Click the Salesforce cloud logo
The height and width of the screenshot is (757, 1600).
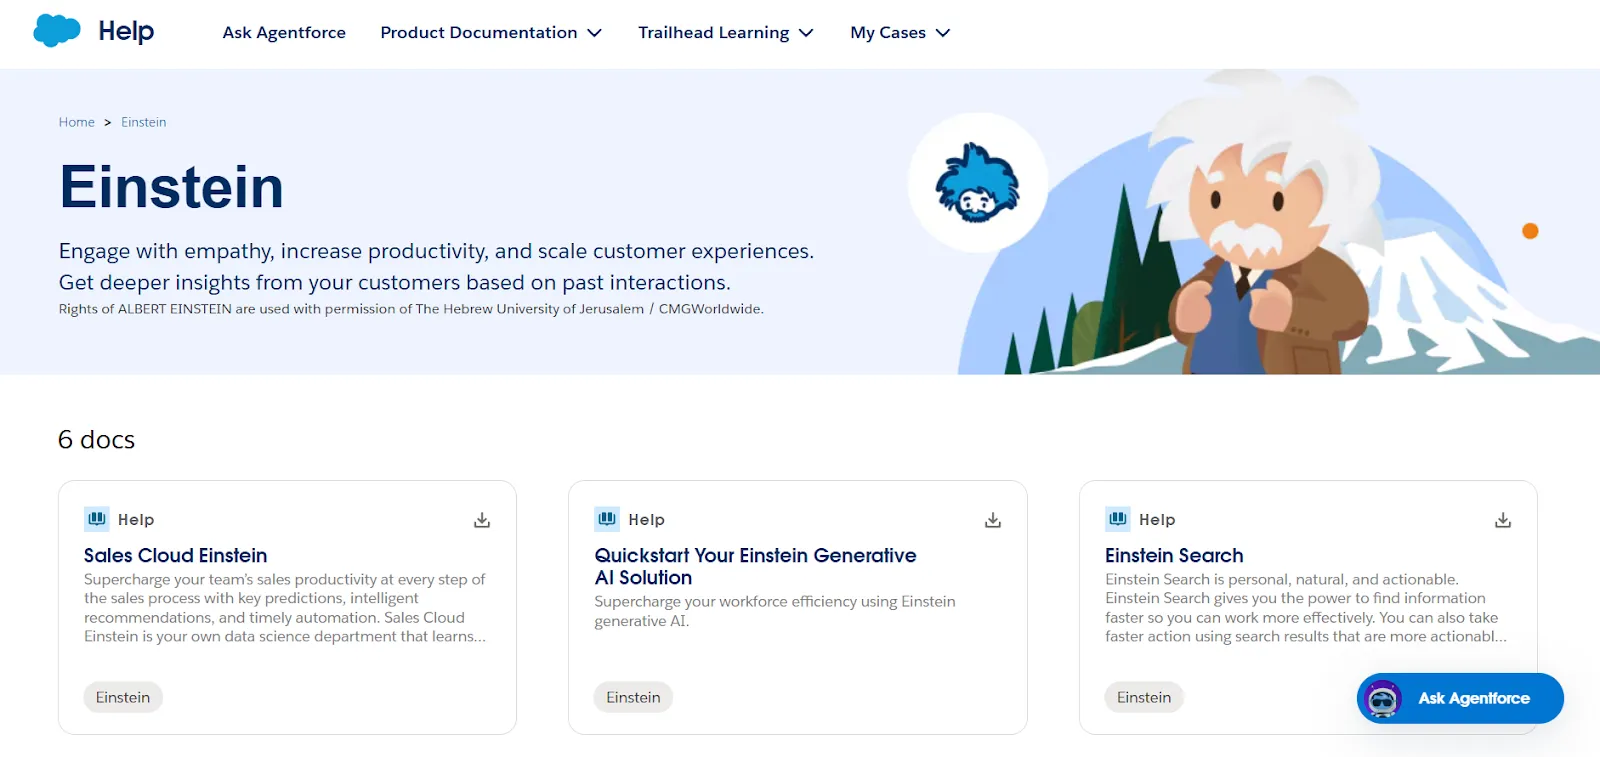57,31
